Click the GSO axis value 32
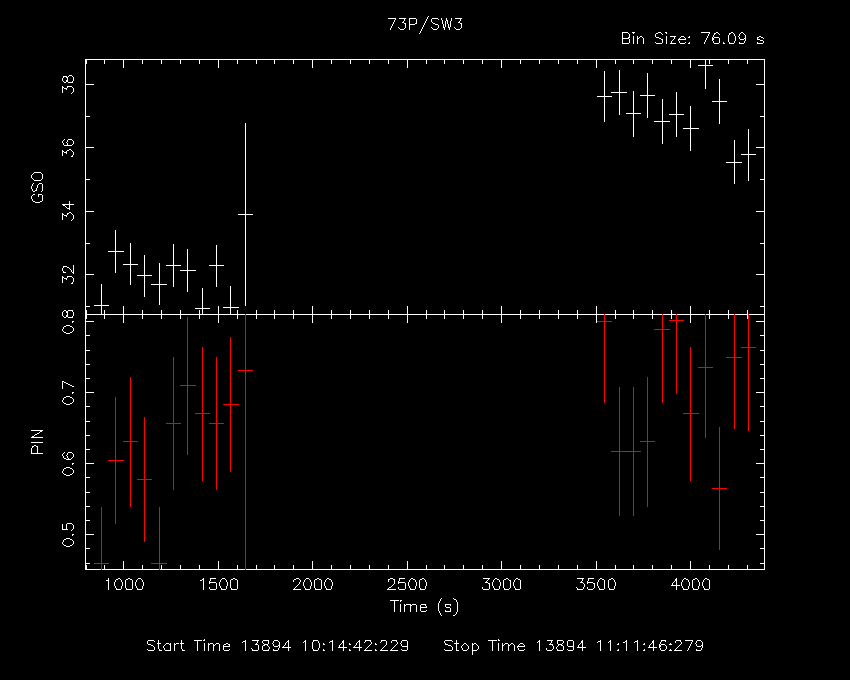This screenshot has height=680, width=850. pos(68,275)
